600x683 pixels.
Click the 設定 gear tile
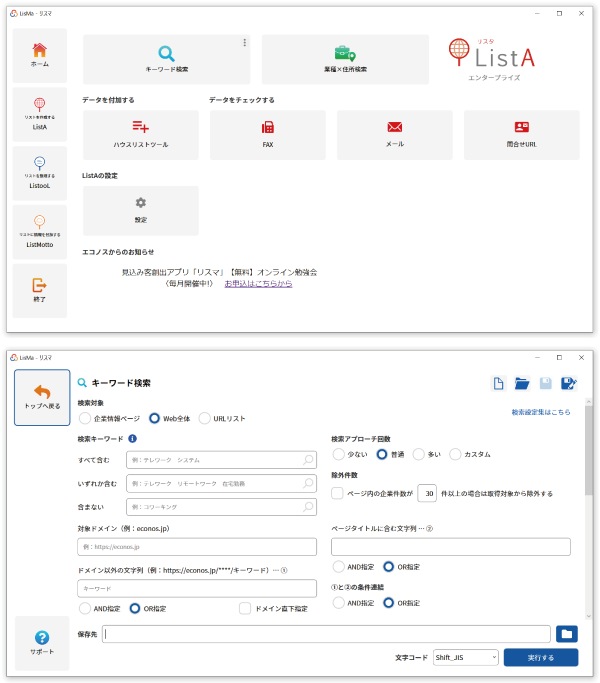pyautogui.click(x=140, y=209)
